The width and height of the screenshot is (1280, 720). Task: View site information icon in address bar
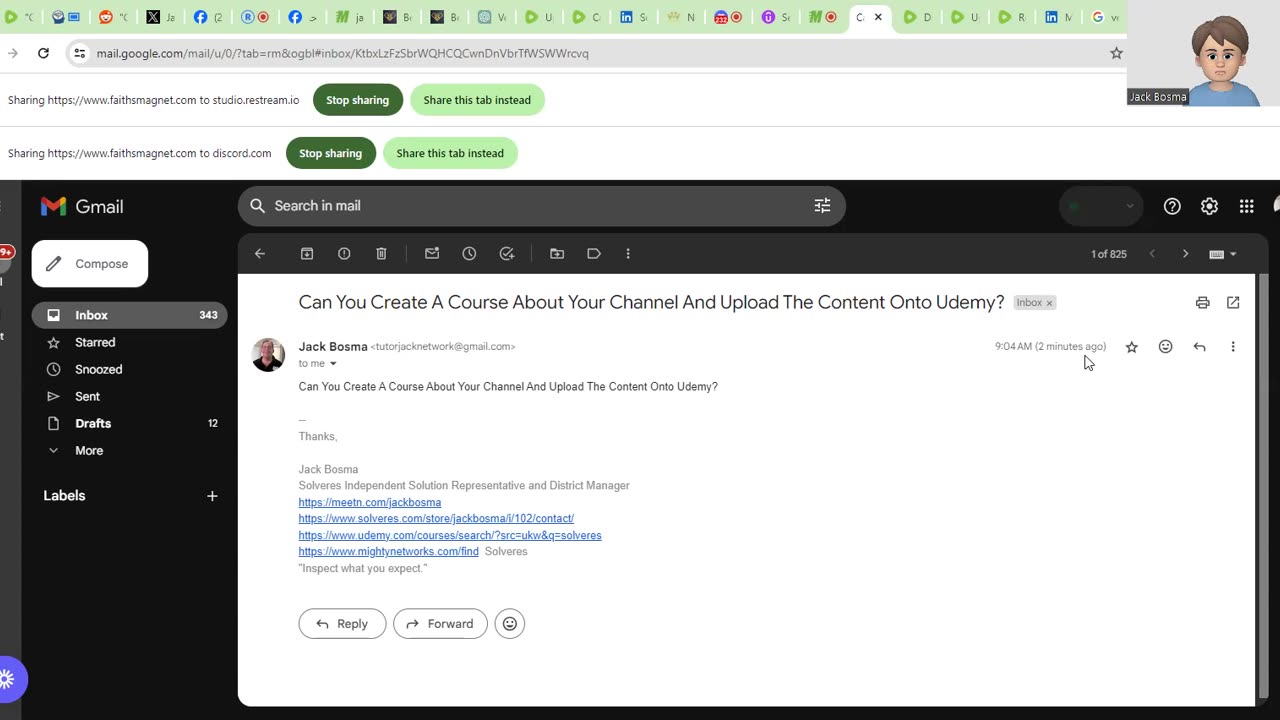coord(80,53)
